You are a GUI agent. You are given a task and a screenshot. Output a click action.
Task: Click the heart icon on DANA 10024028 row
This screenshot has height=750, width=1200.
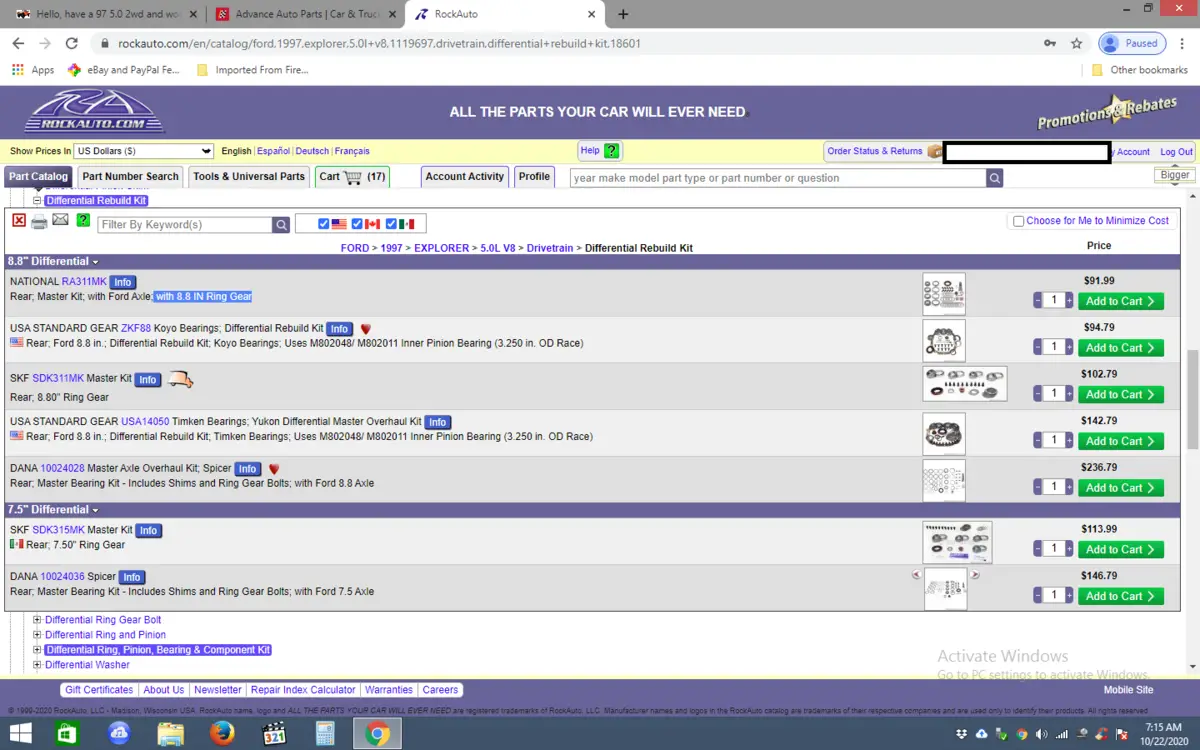[274, 469]
